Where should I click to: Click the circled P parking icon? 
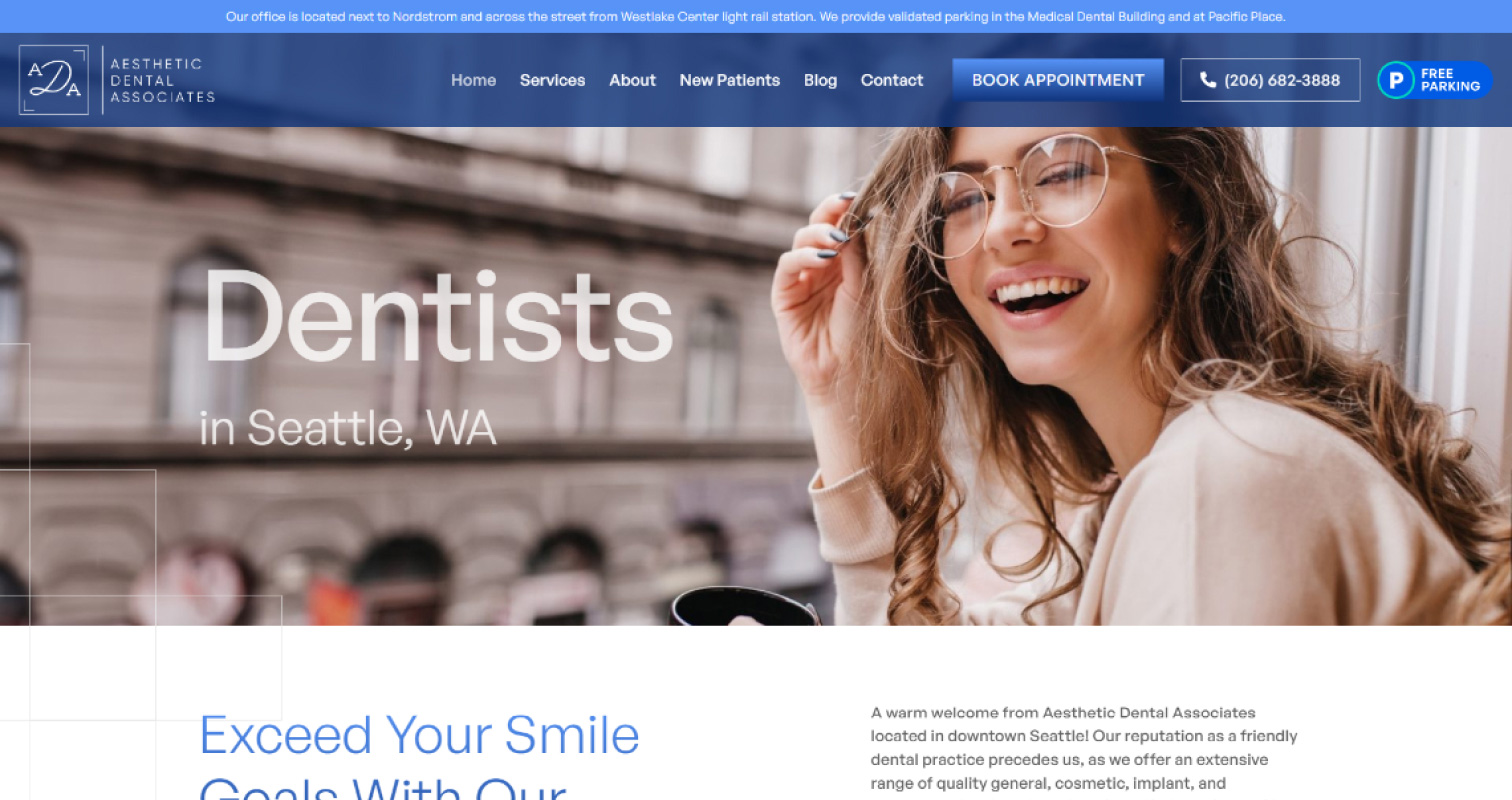pos(1396,80)
